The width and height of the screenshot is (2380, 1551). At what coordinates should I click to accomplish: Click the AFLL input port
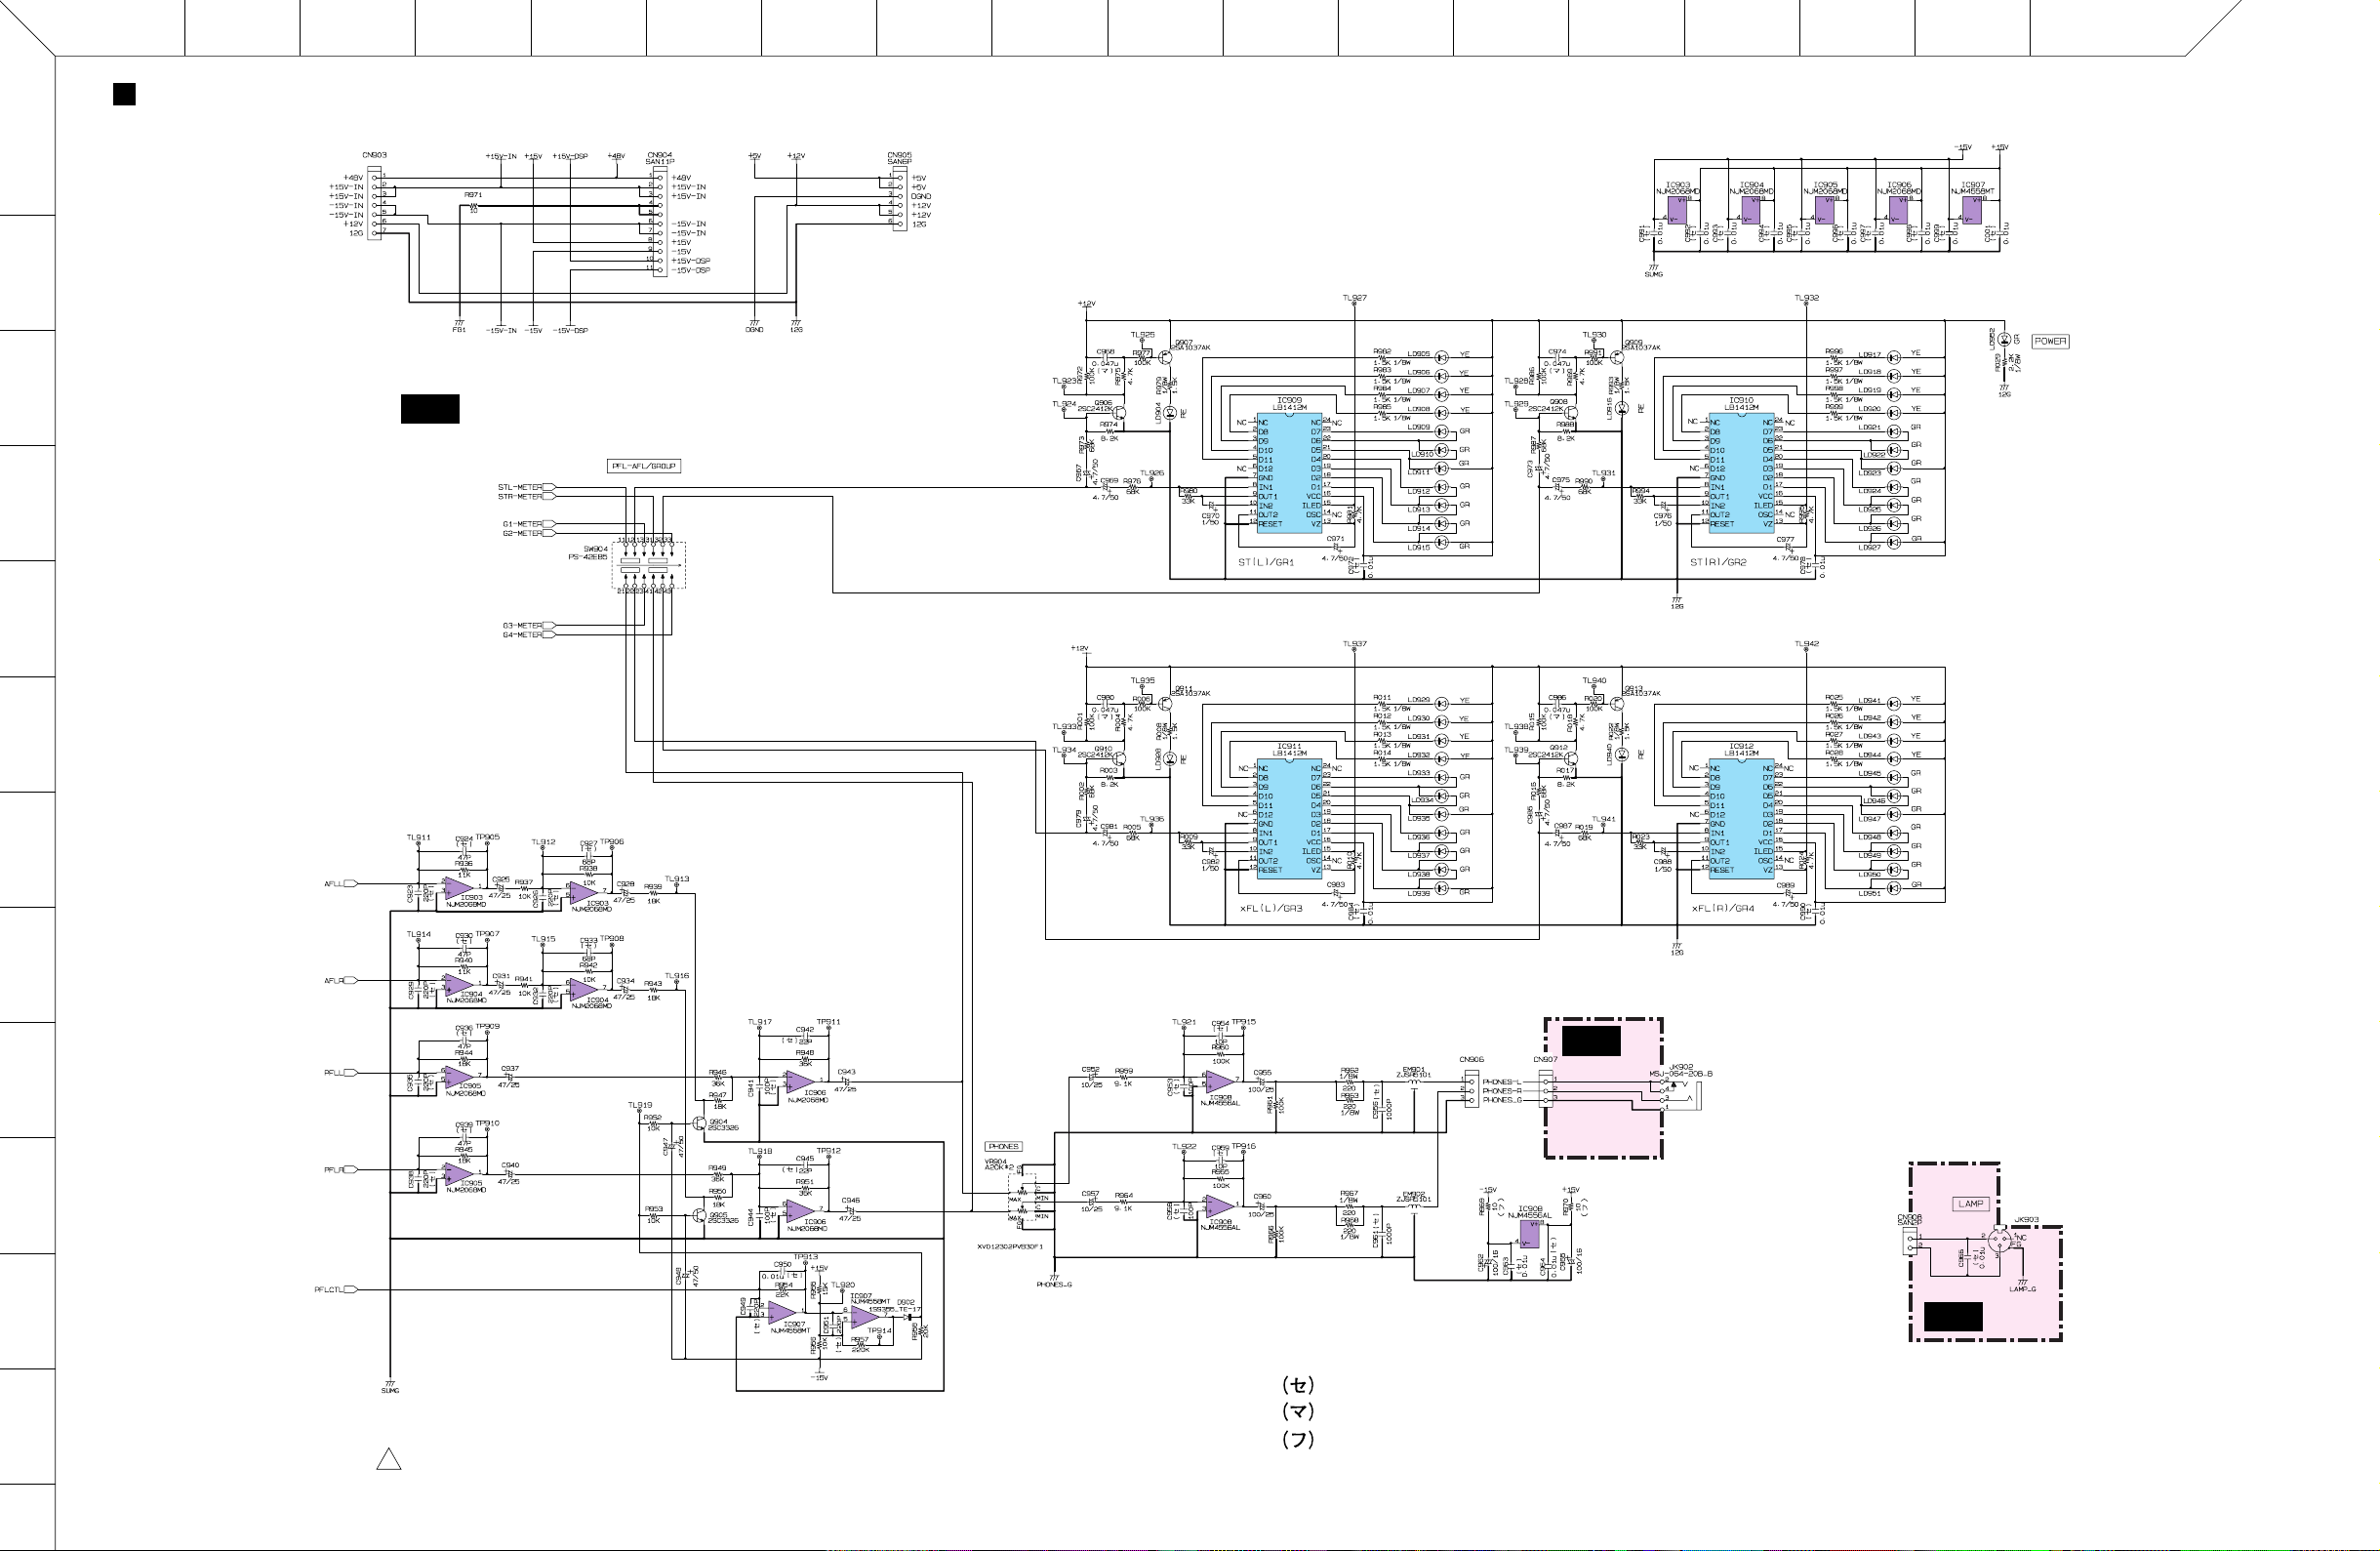point(349,884)
